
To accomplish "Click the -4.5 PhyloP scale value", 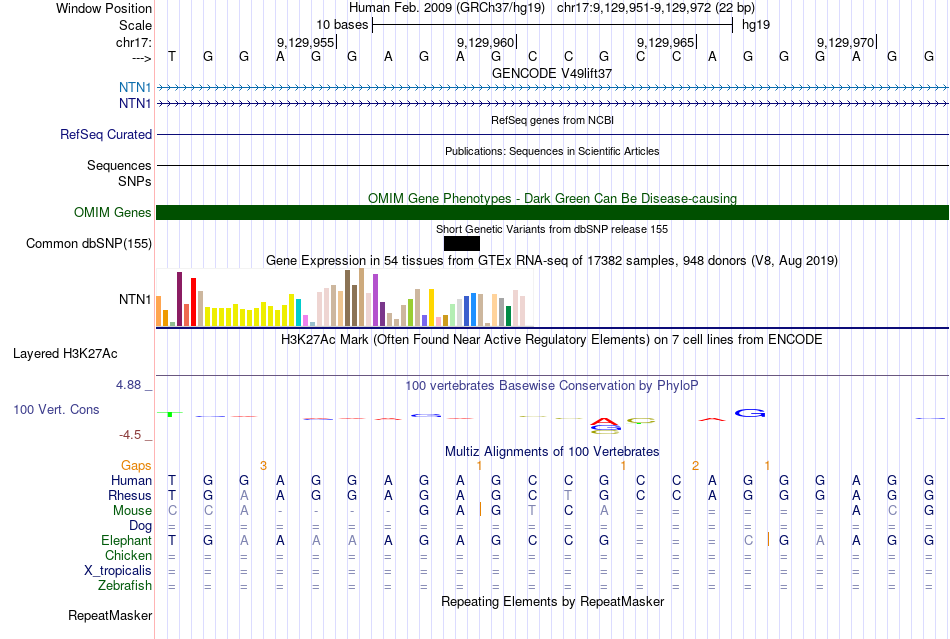I will coord(130,435).
